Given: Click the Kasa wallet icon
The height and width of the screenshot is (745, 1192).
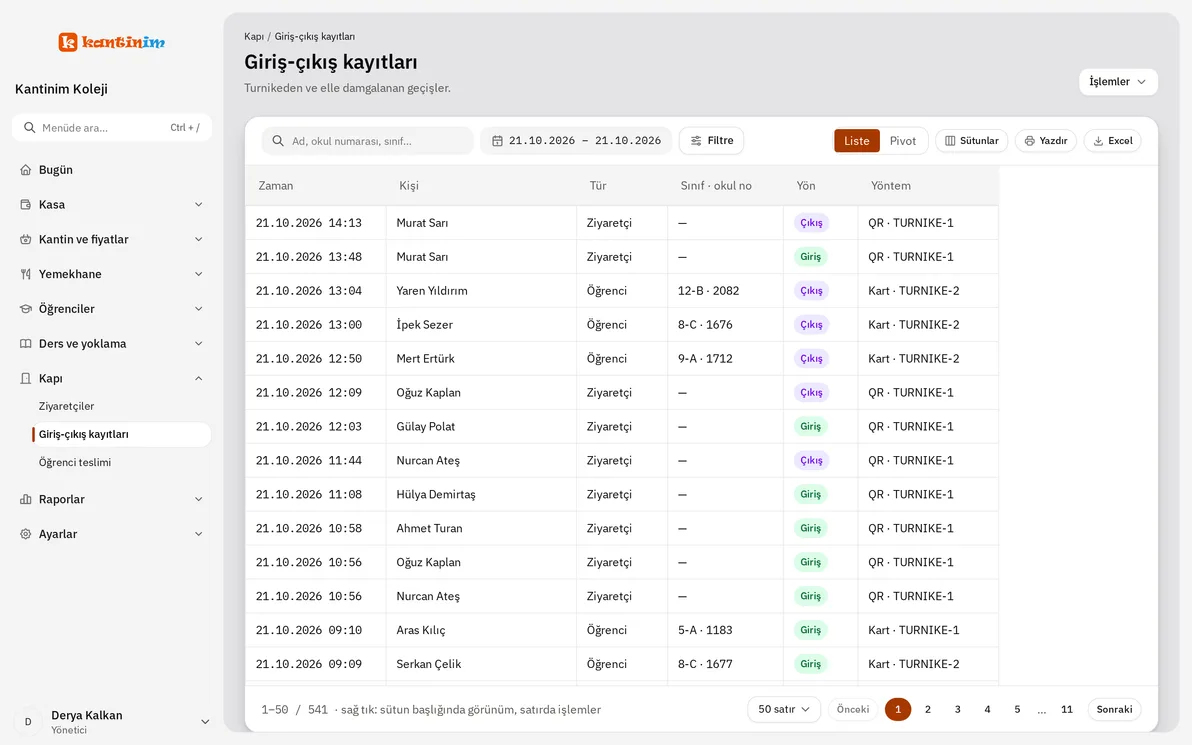Looking at the screenshot, I should point(26,204).
